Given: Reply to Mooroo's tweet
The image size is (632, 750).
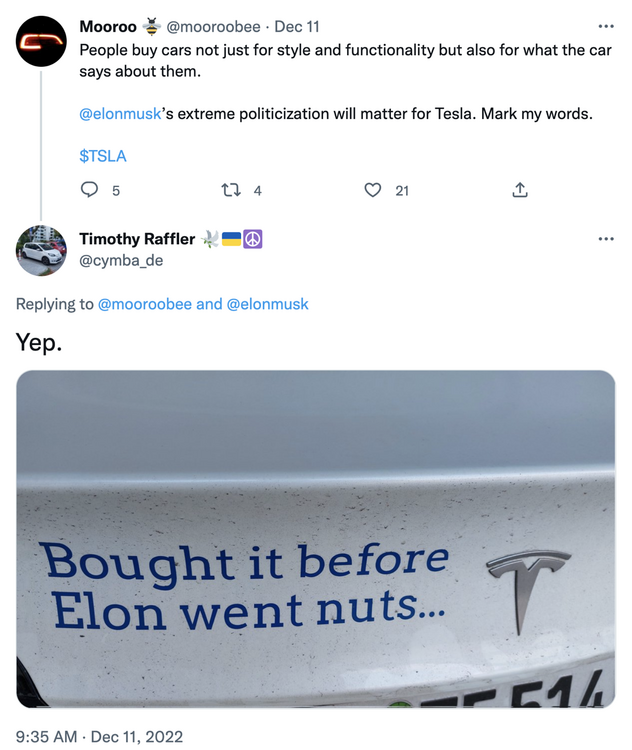Looking at the screenshot, I should point(89,190).
